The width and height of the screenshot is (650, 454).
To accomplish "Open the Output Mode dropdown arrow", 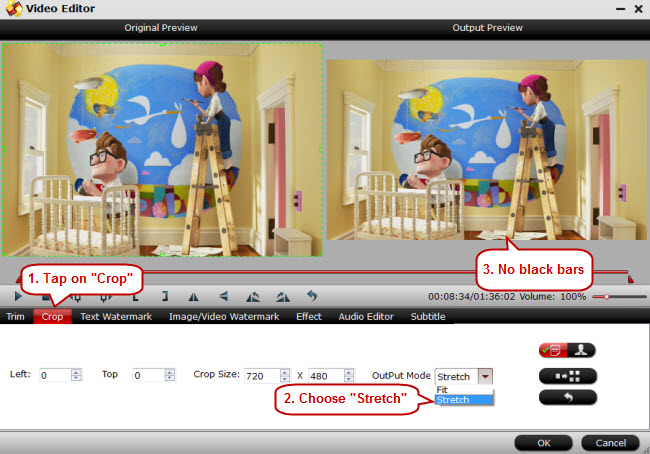I will tap(485, 376).
